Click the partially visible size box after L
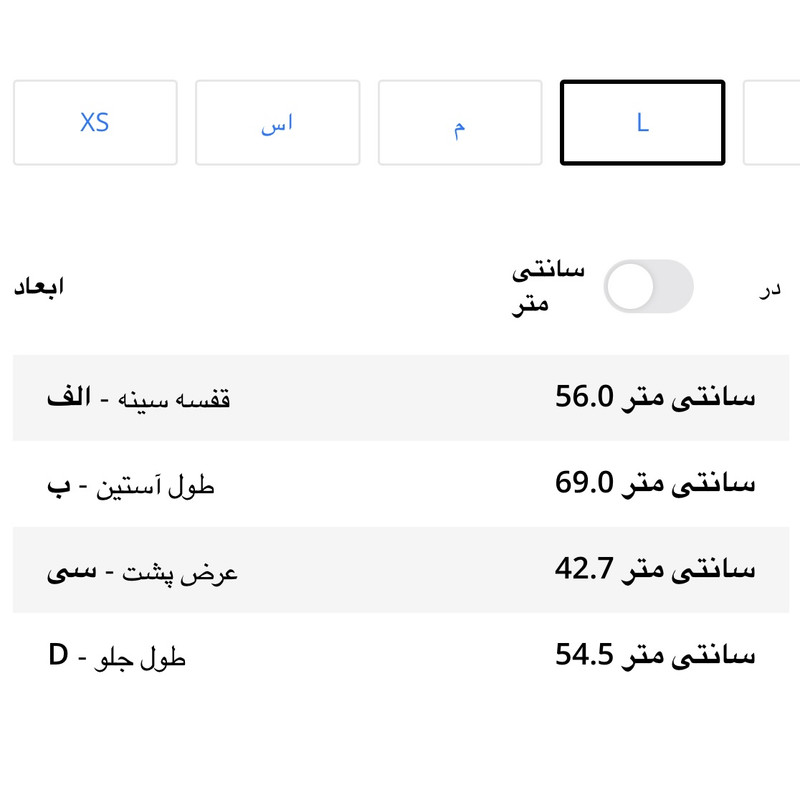This screenshot has width=800, height=800. click(772, 123)
